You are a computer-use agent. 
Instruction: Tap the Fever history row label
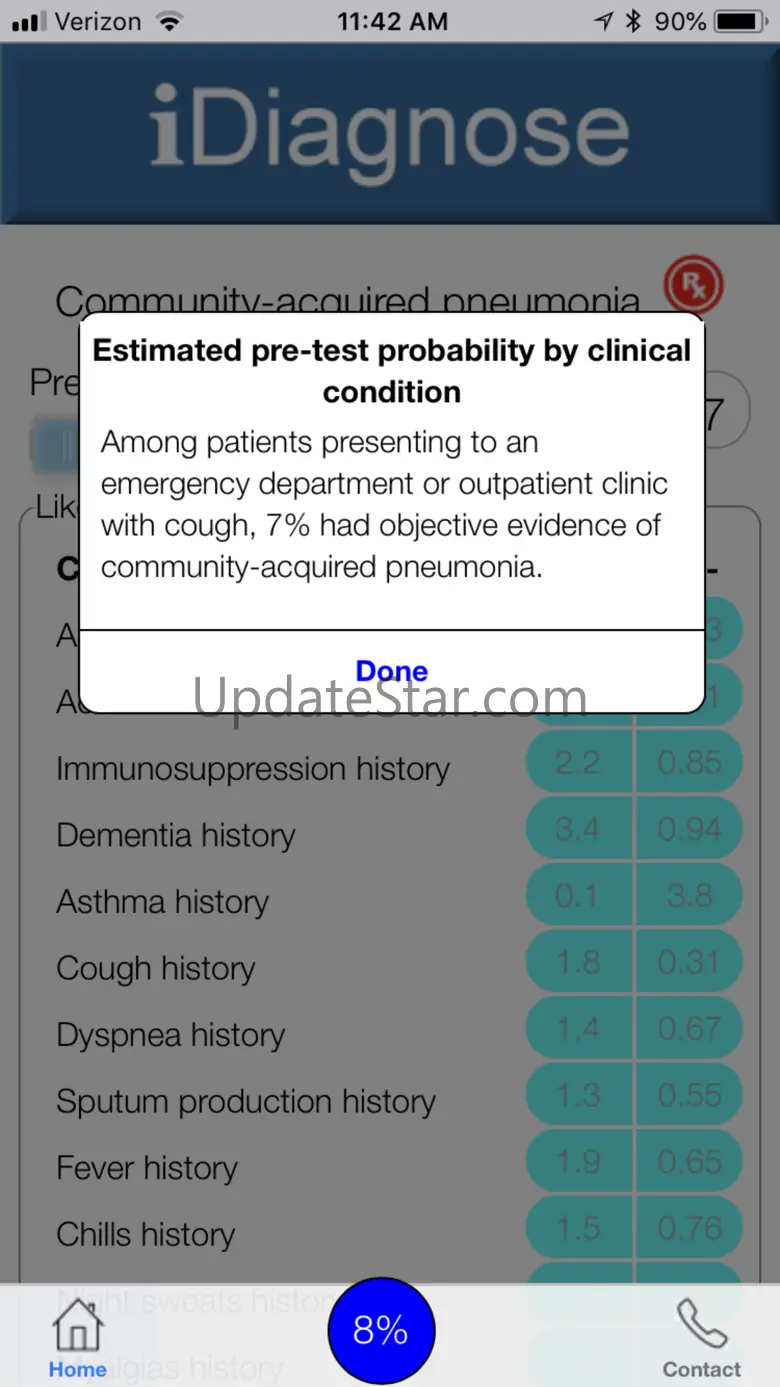pyautogui.click(x=147, y=1167)
